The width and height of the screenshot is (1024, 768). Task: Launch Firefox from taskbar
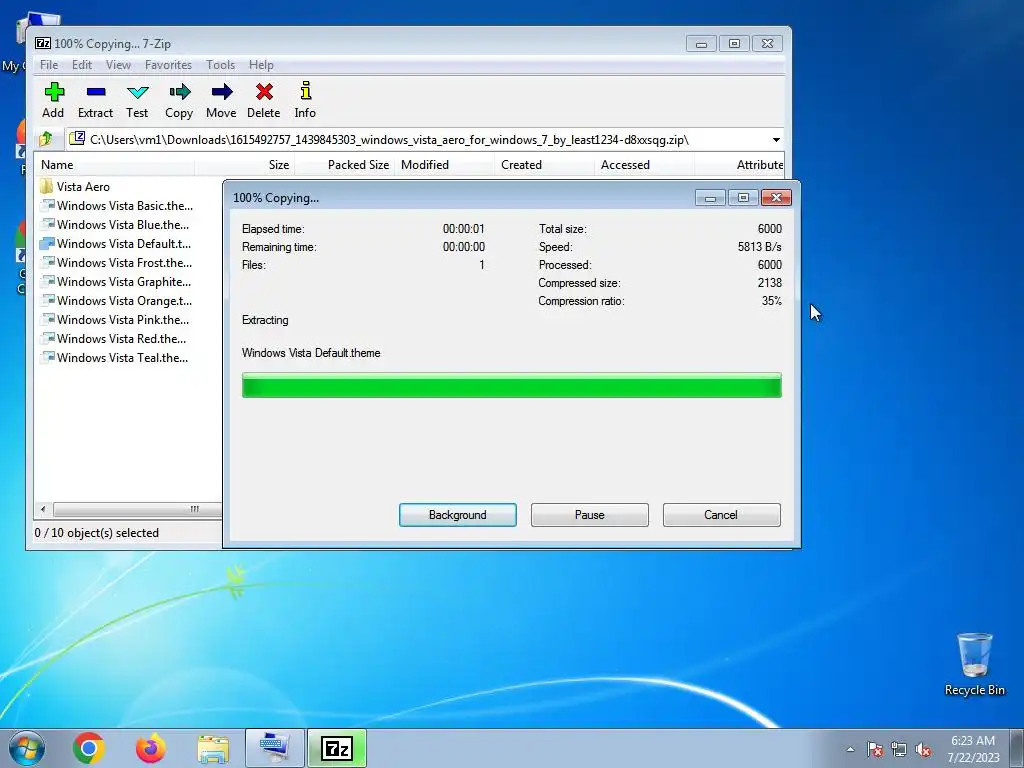[151, 748]
